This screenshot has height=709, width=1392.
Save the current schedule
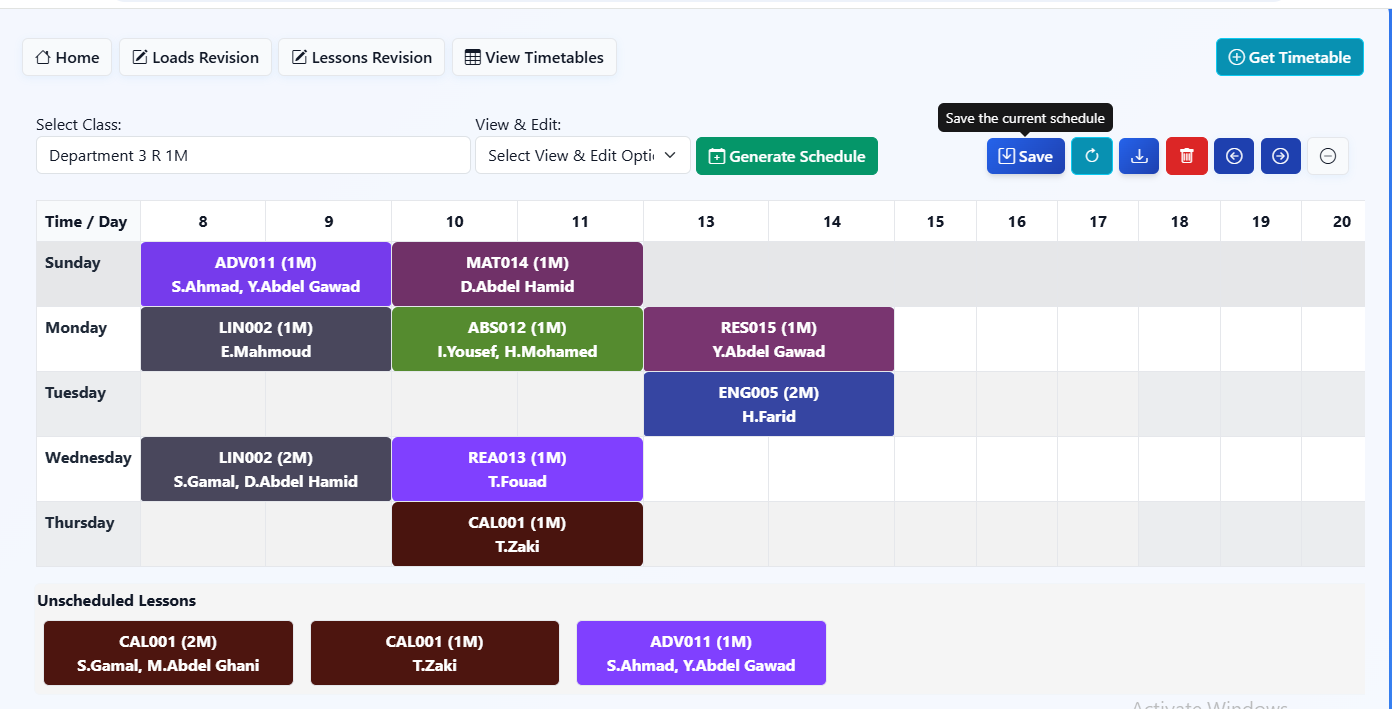point(1025,156)
